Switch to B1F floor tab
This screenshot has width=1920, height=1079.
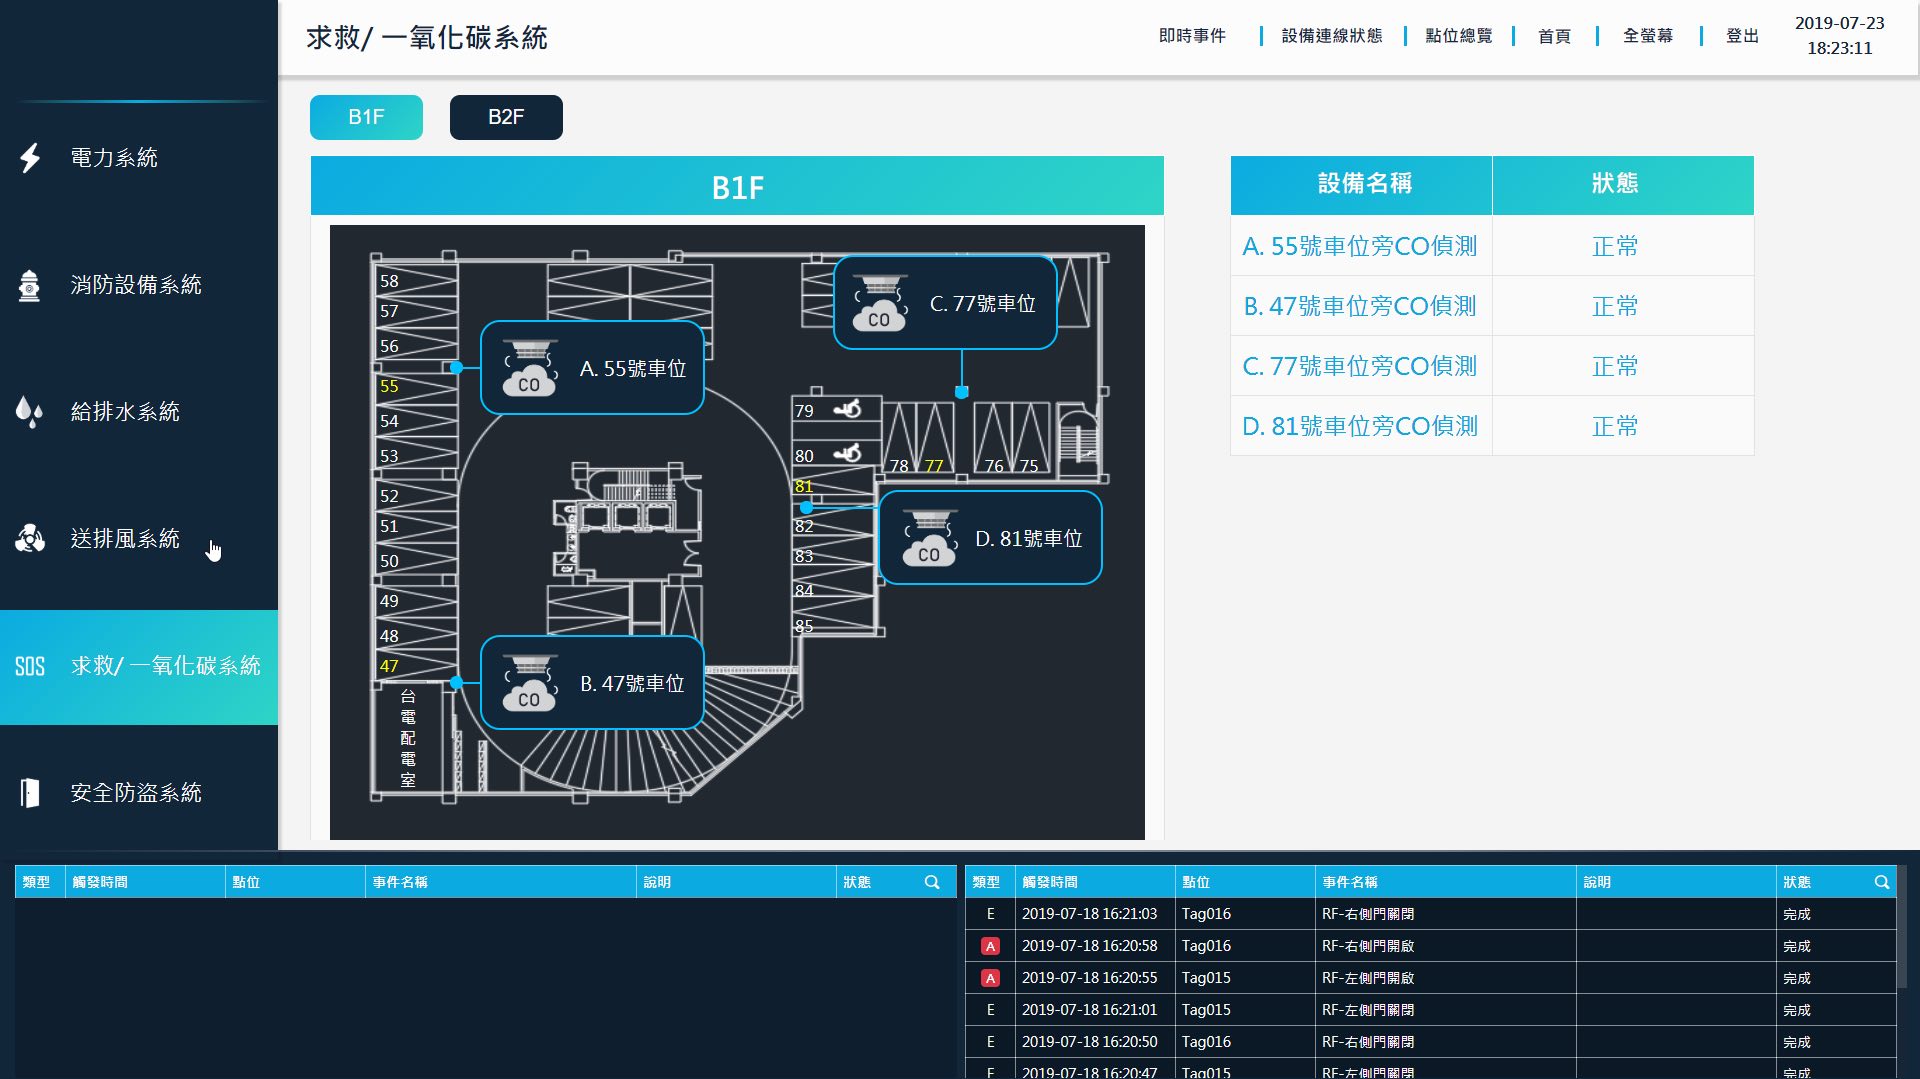click(x=366, y=117)
